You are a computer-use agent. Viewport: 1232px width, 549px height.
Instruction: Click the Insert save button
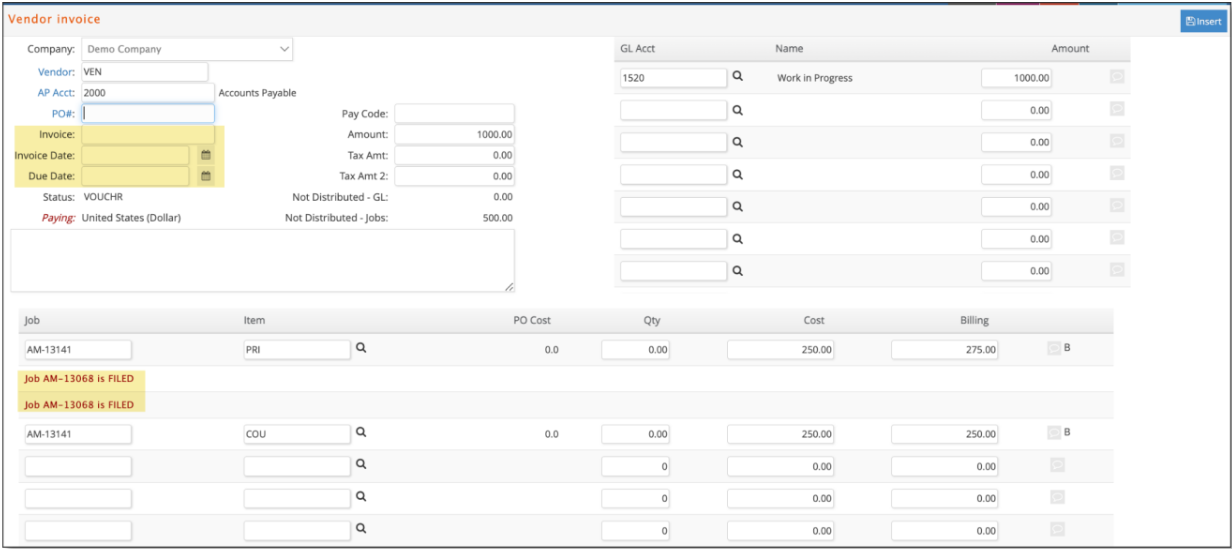pyautogui.click(x=1203, y=21)
